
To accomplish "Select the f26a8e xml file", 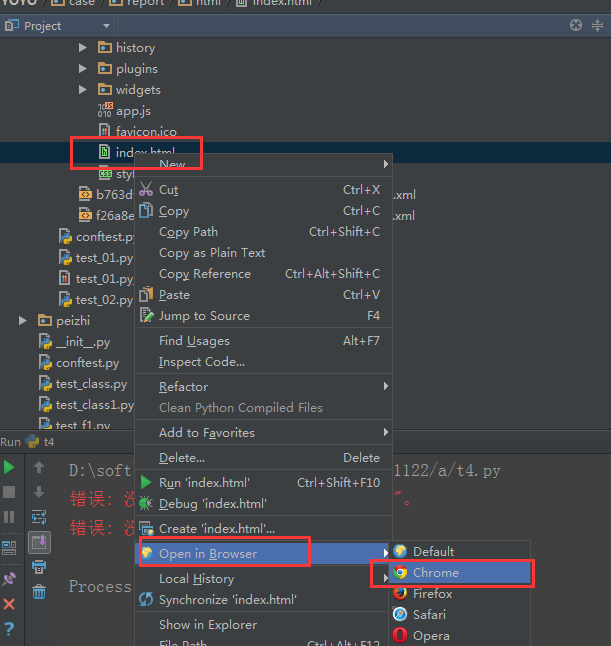I will (x=106, y=215).
